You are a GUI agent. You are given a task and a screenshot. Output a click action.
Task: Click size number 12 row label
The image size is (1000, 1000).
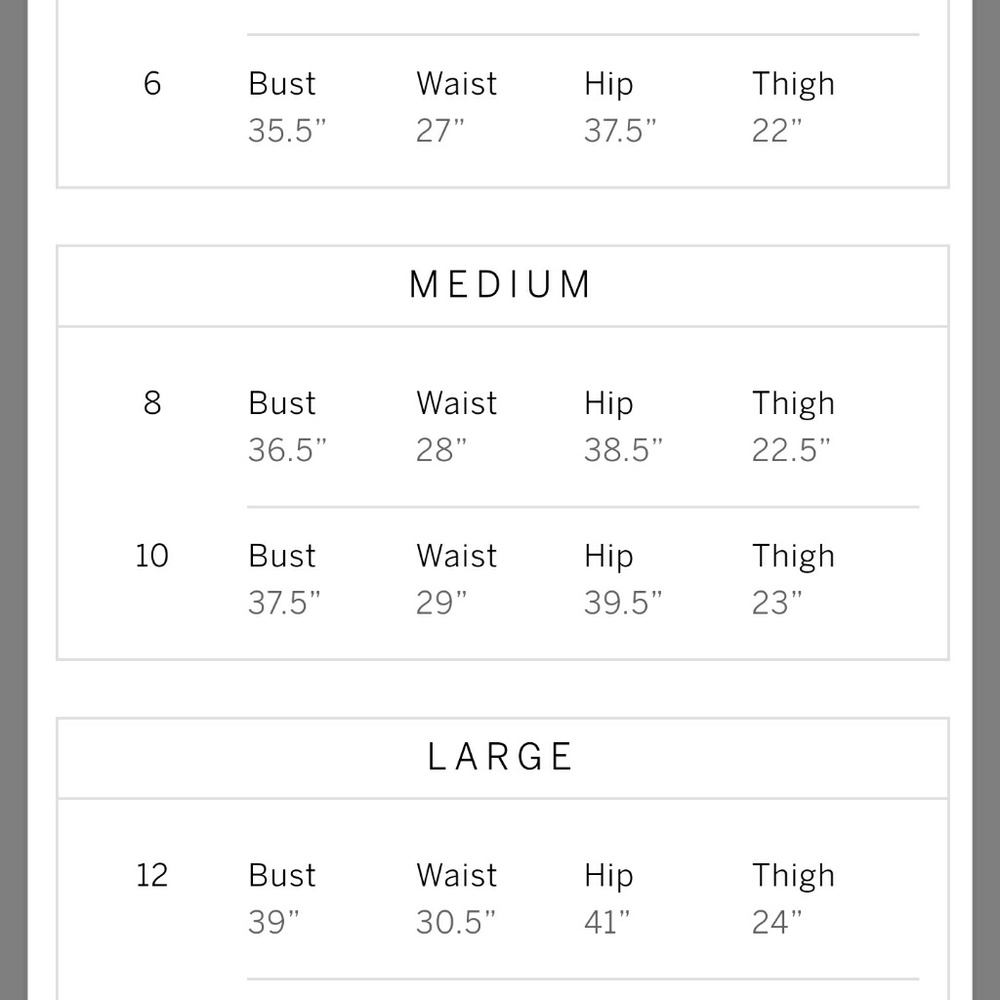click(152, 875)
